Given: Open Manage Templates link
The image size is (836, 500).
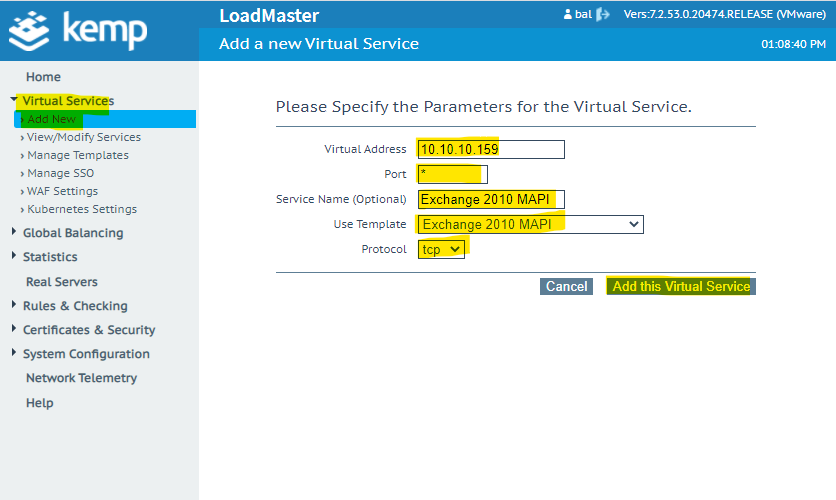Looking at the screenshot, I should pos(78,155).
